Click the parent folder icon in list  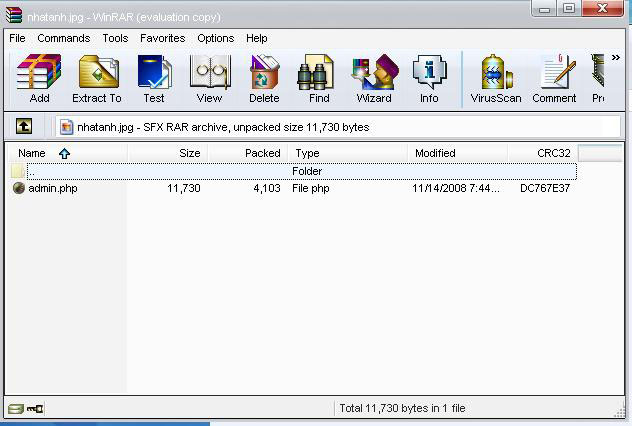point(18,171)
